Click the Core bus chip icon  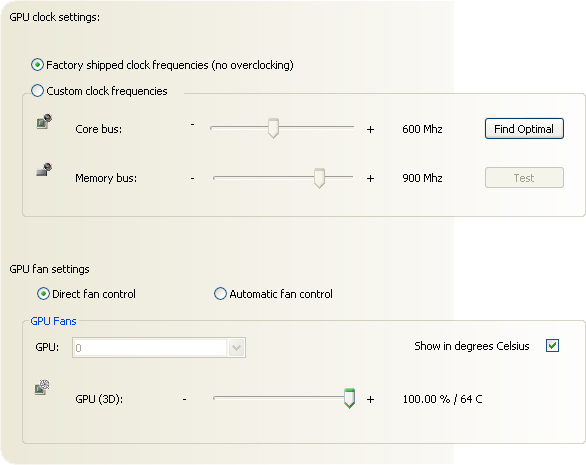[x=44, y=121]
